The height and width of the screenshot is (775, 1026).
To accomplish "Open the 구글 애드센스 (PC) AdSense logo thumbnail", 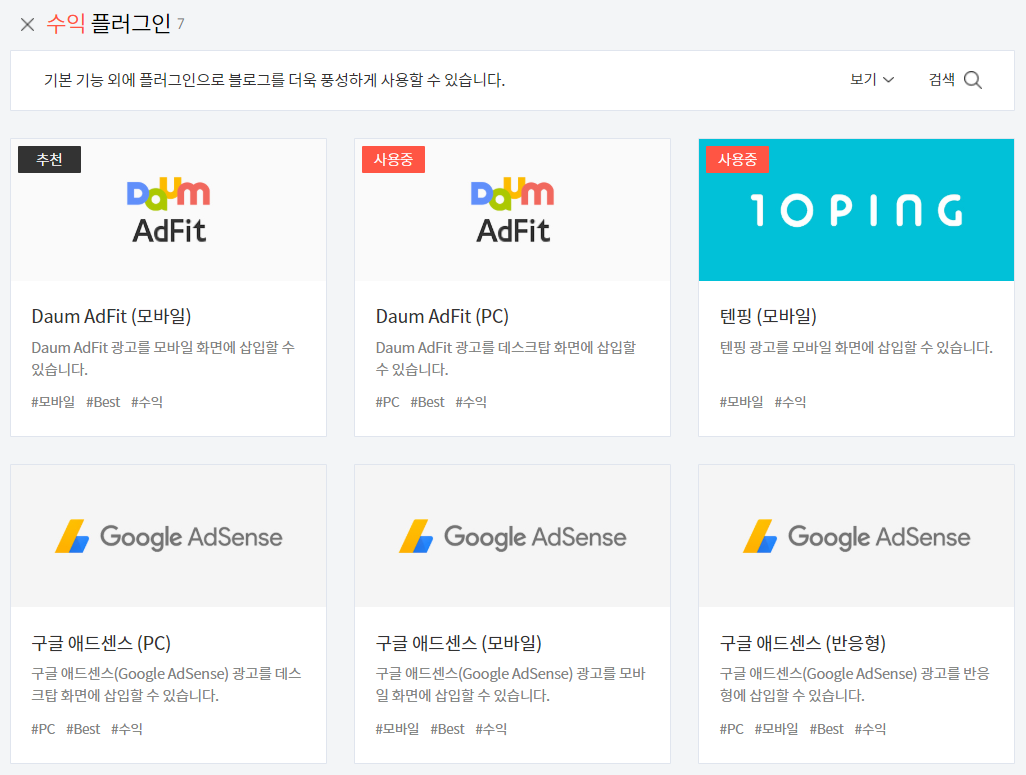I will coord(168,536).
